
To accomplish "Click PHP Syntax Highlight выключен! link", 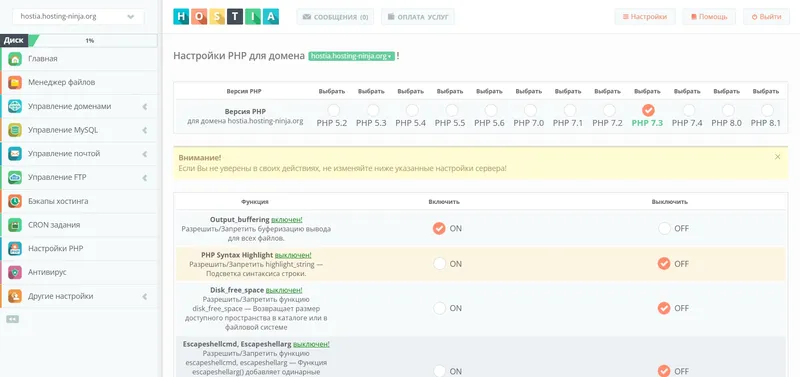I will click(293, 255).
